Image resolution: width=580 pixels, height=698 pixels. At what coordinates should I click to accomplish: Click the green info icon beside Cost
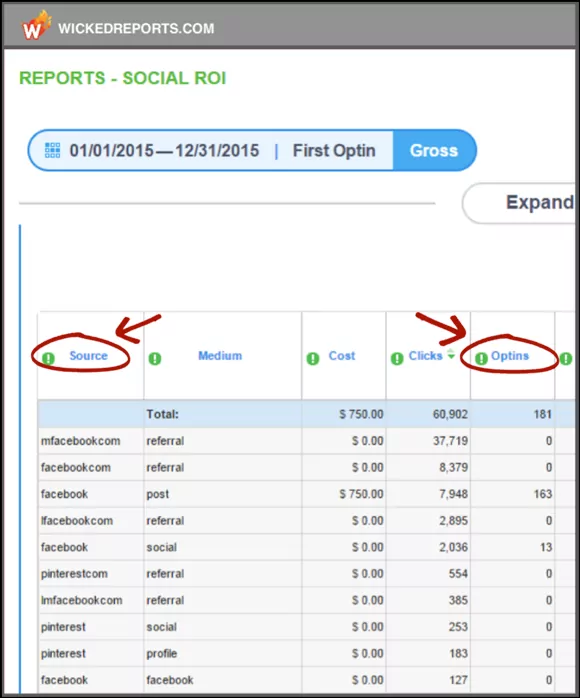point(312,358)
